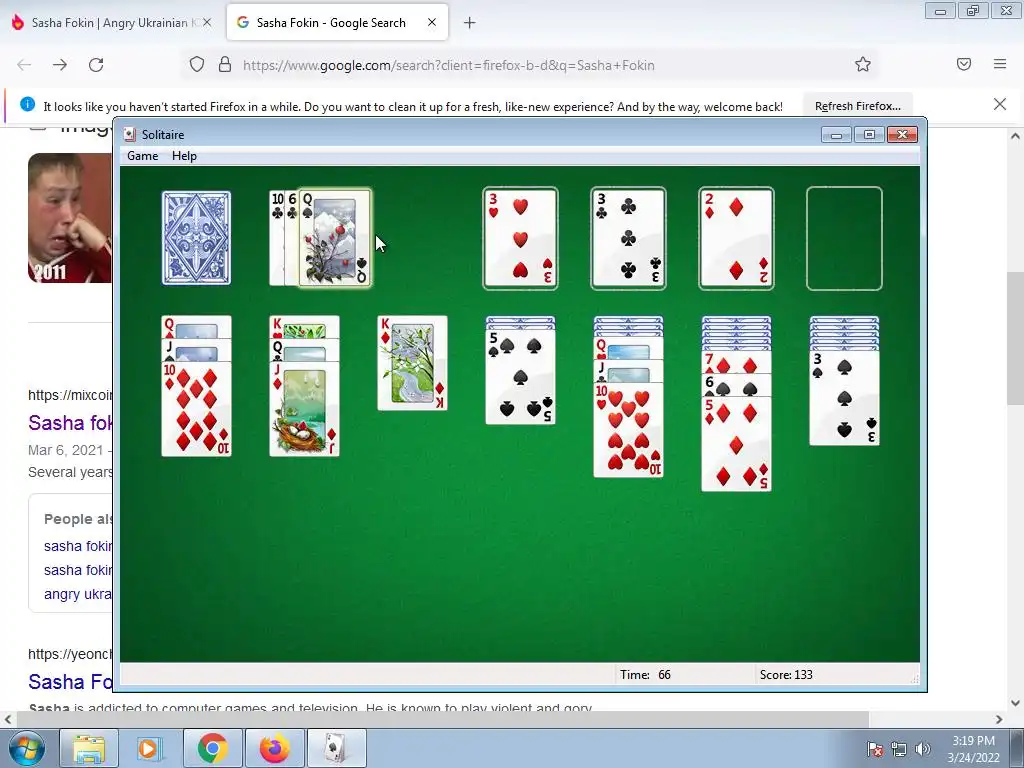This screenshot has width=1024, height=768.
Task: Click the Solitaire taskbar icon
Action: click(x=336, y=749)
